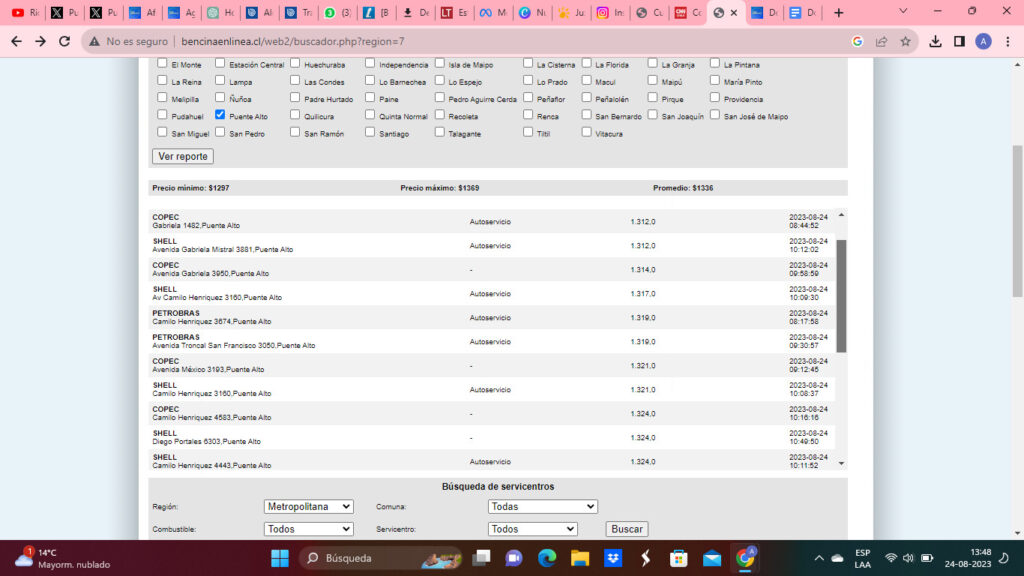Check the Maipú checkbox
The height and width of the screenshot is (576, 1024).
652,80
